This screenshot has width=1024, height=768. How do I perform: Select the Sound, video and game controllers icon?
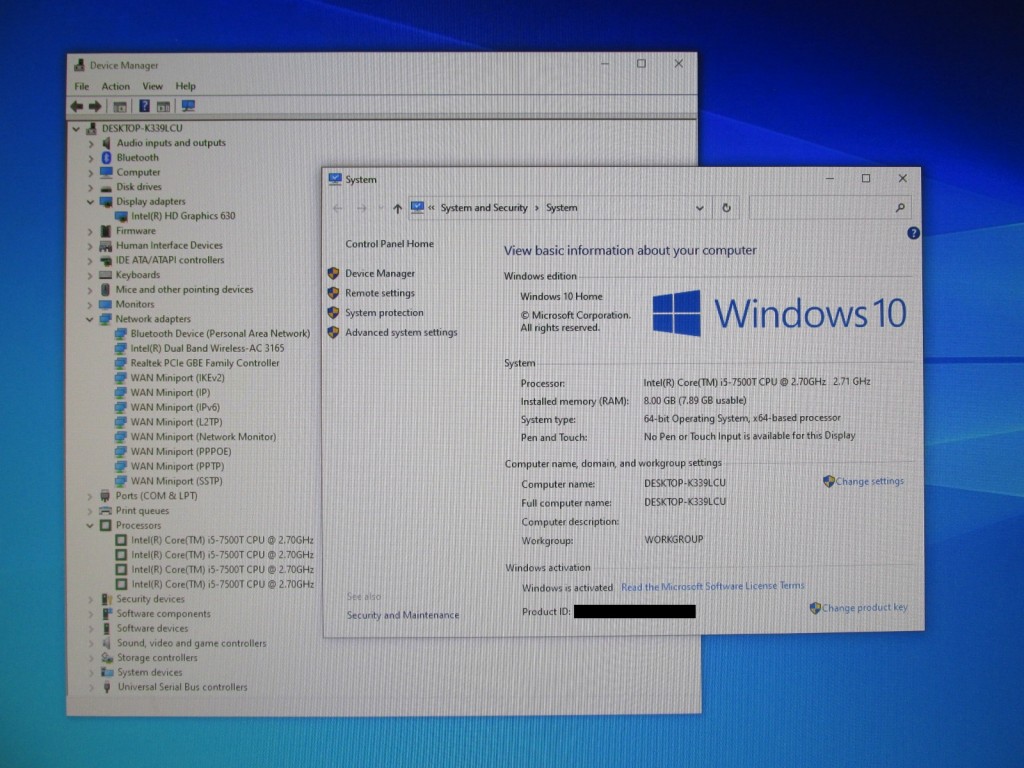(106, 643)
